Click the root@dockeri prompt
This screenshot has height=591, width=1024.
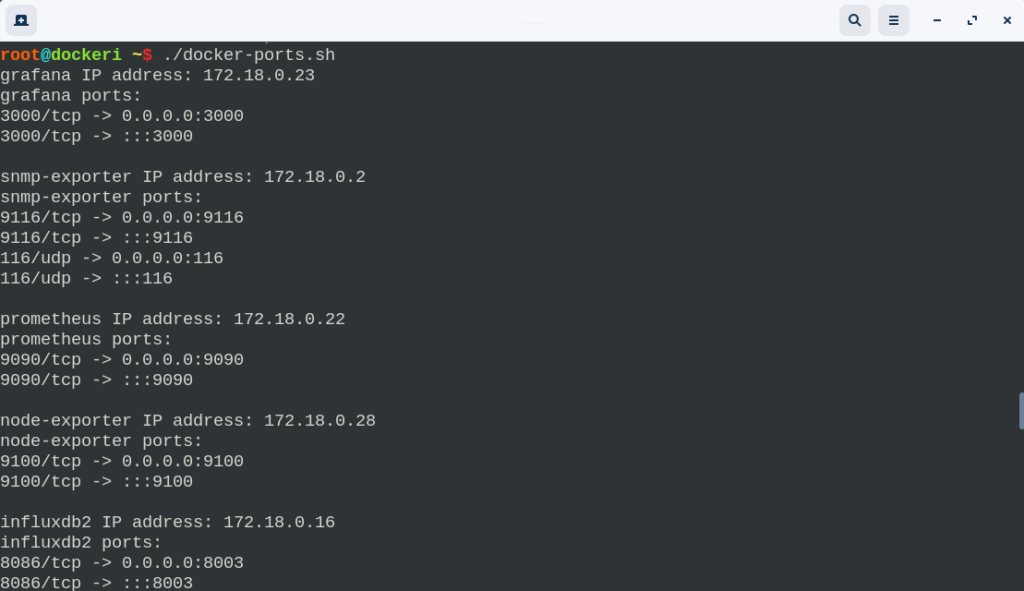(x=61, y=55)
